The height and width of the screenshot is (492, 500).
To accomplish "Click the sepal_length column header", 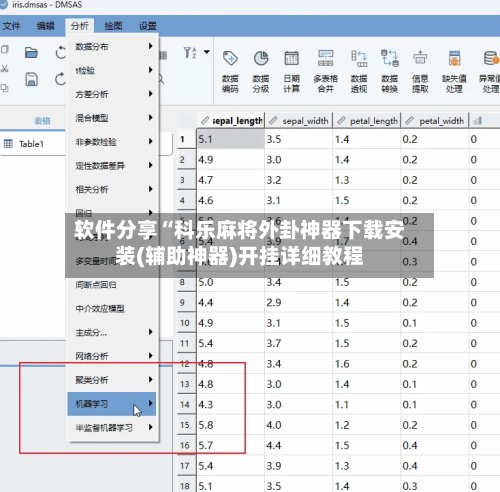I will click(x=231, y=121).
